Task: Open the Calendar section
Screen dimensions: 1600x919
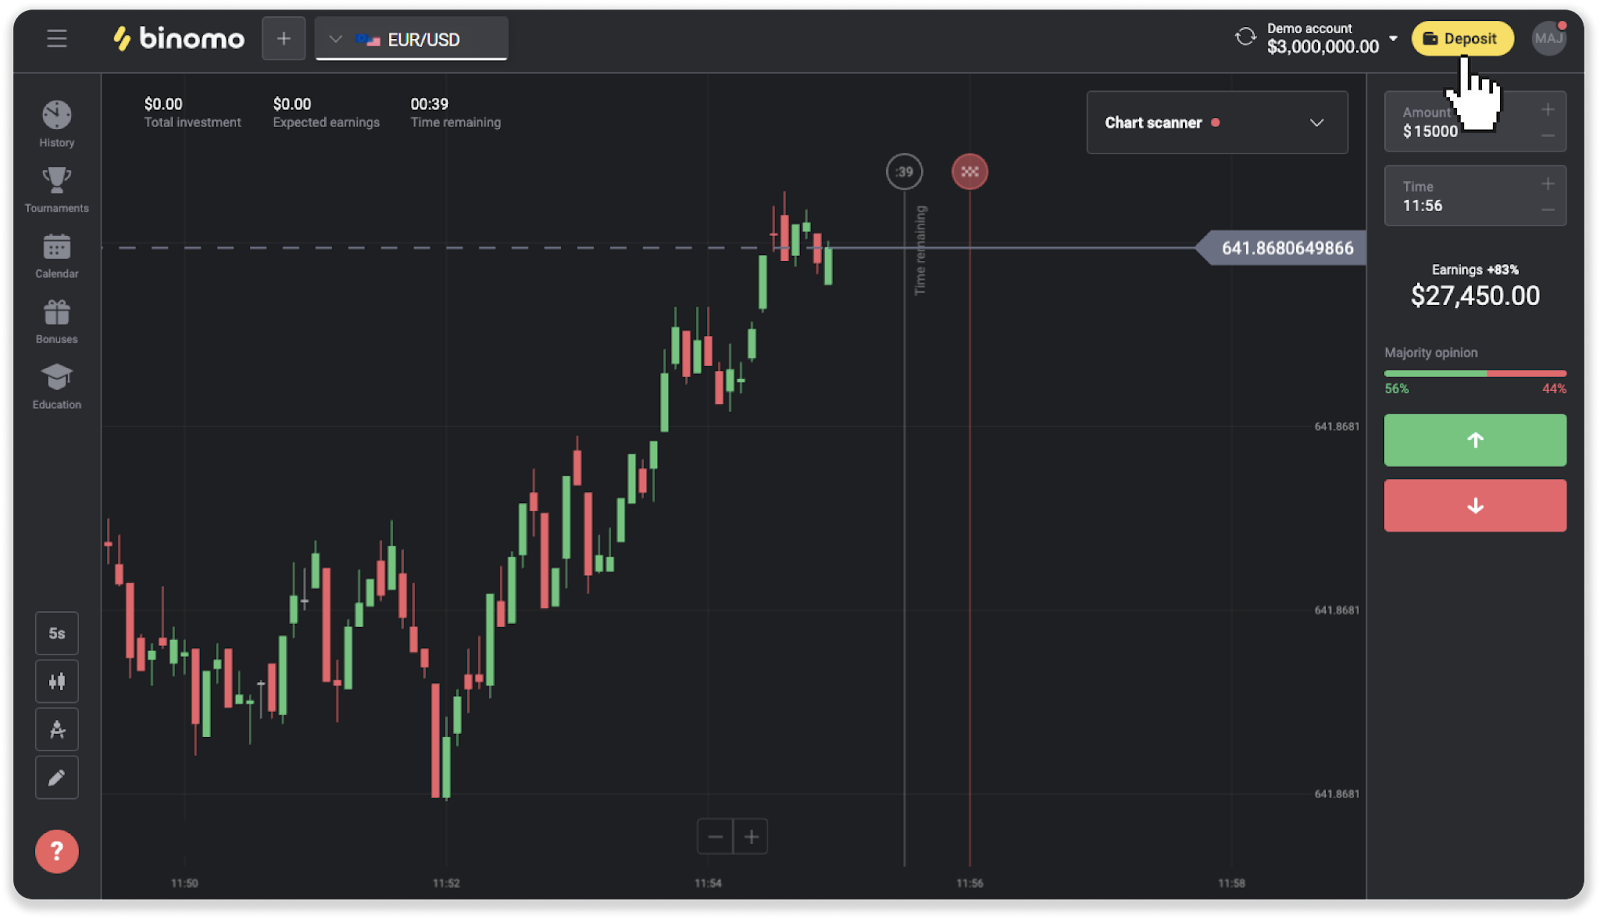Action: [57, 256]
